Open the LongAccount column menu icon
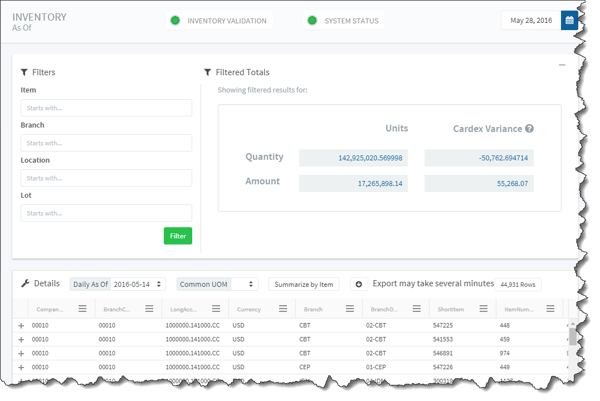 (217, 310)
